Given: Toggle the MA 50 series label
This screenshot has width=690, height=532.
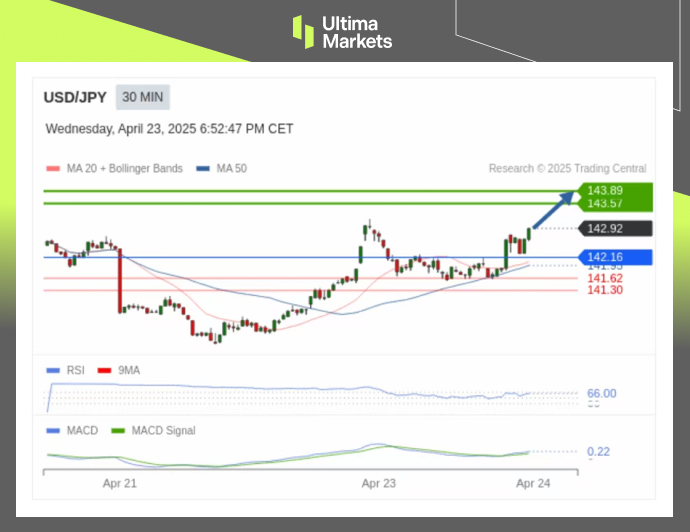Looking at the screenshot, I should 232,169.
